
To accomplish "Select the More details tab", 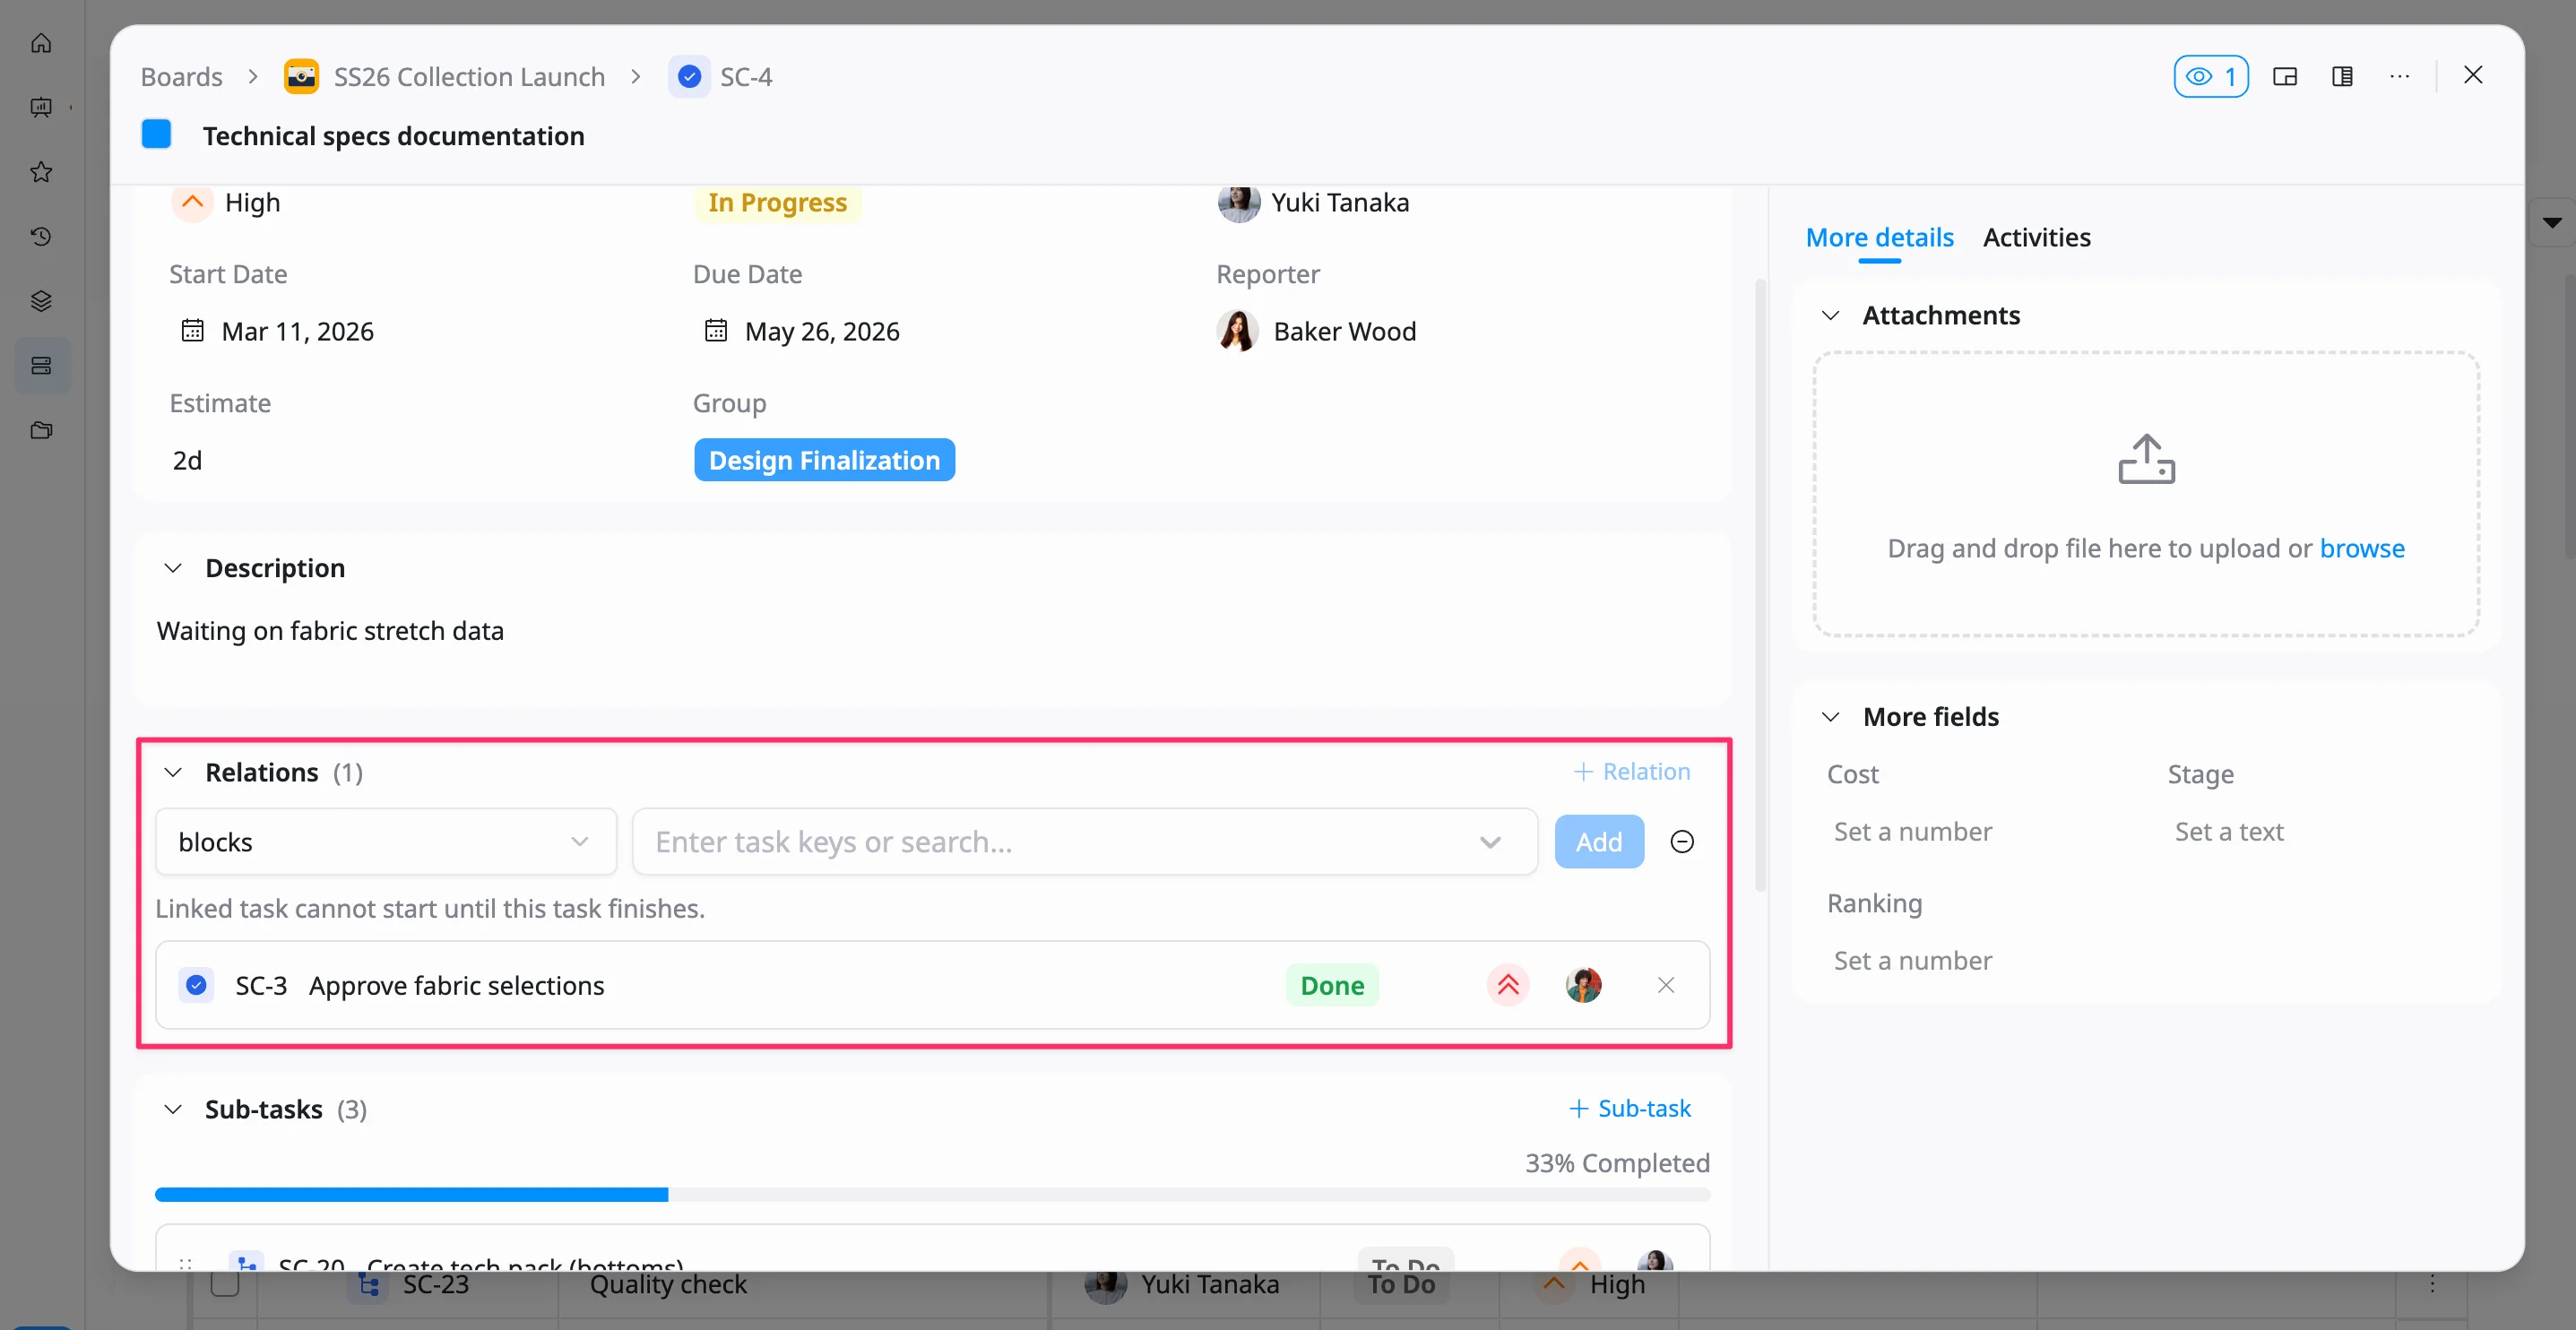I will [x=1879, y=238].
